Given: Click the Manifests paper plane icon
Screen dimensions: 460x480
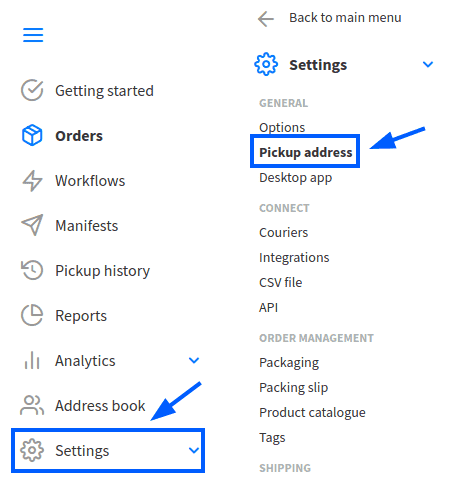Looking at the screenshot, I should tap(32, 225).
